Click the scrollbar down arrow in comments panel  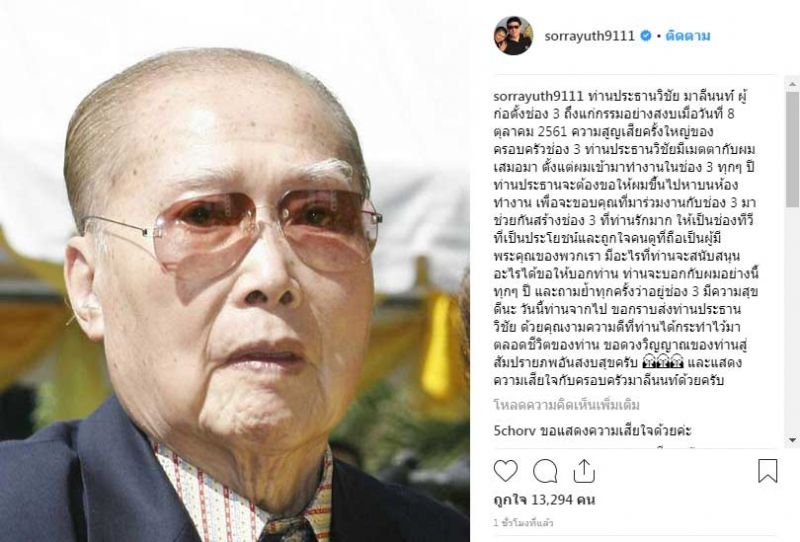[792, 439]
